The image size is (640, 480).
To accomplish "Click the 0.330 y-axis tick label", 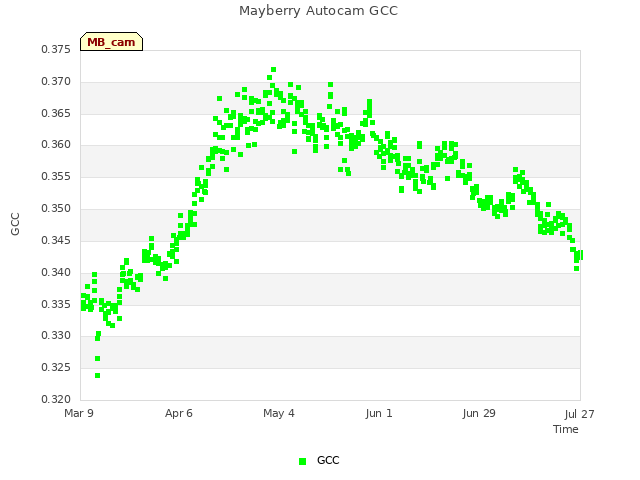I will point(56,336).
